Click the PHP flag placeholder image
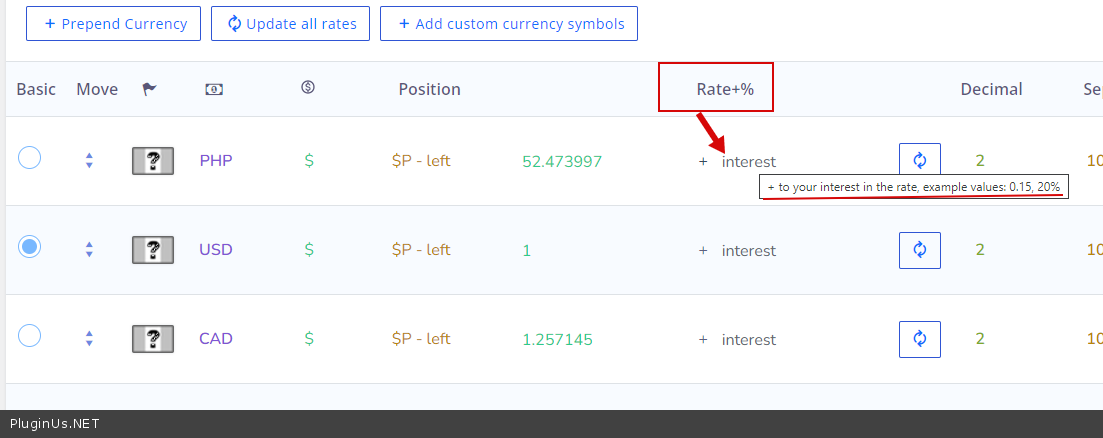 click(153, 160)
